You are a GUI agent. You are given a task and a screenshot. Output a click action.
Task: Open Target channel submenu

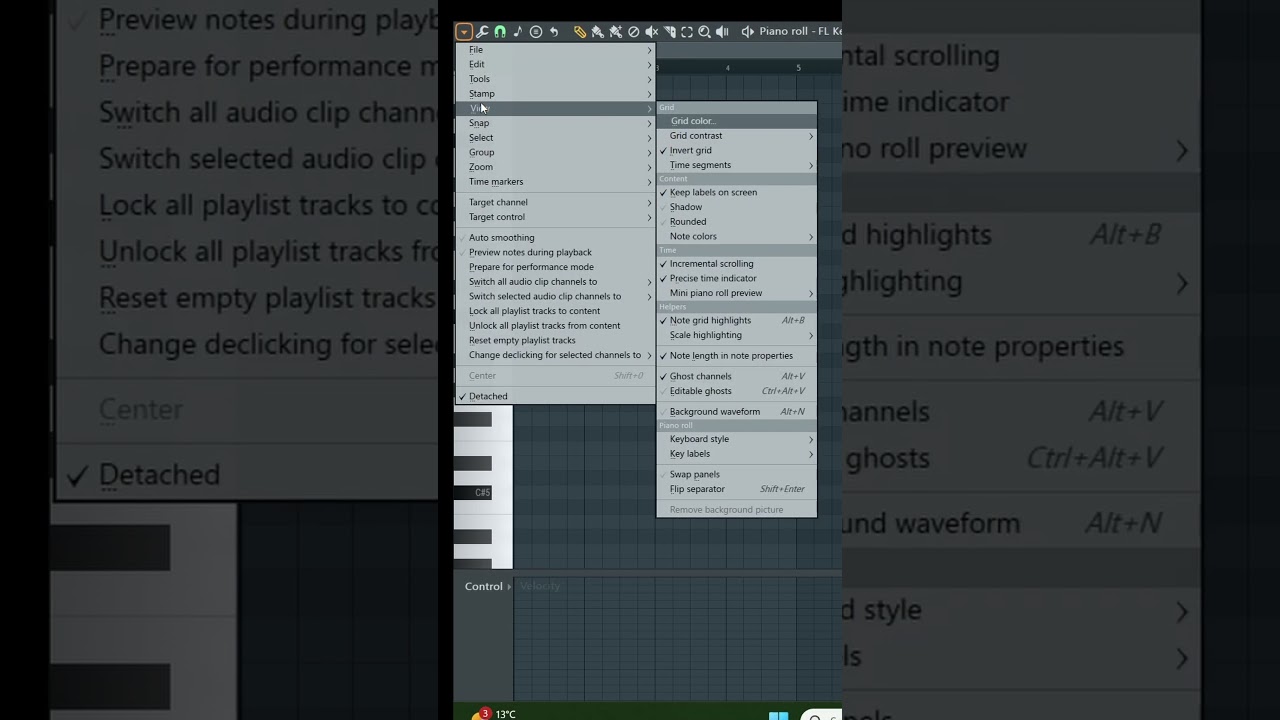(555, 202)
